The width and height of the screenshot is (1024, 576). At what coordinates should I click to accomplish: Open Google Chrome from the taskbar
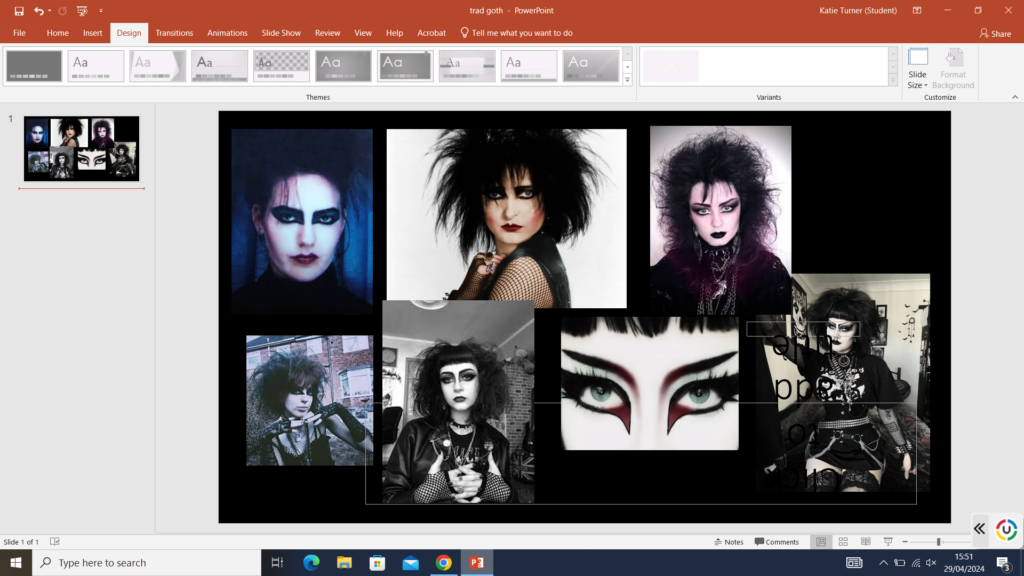pyautogui.click(x=443, y=563)
